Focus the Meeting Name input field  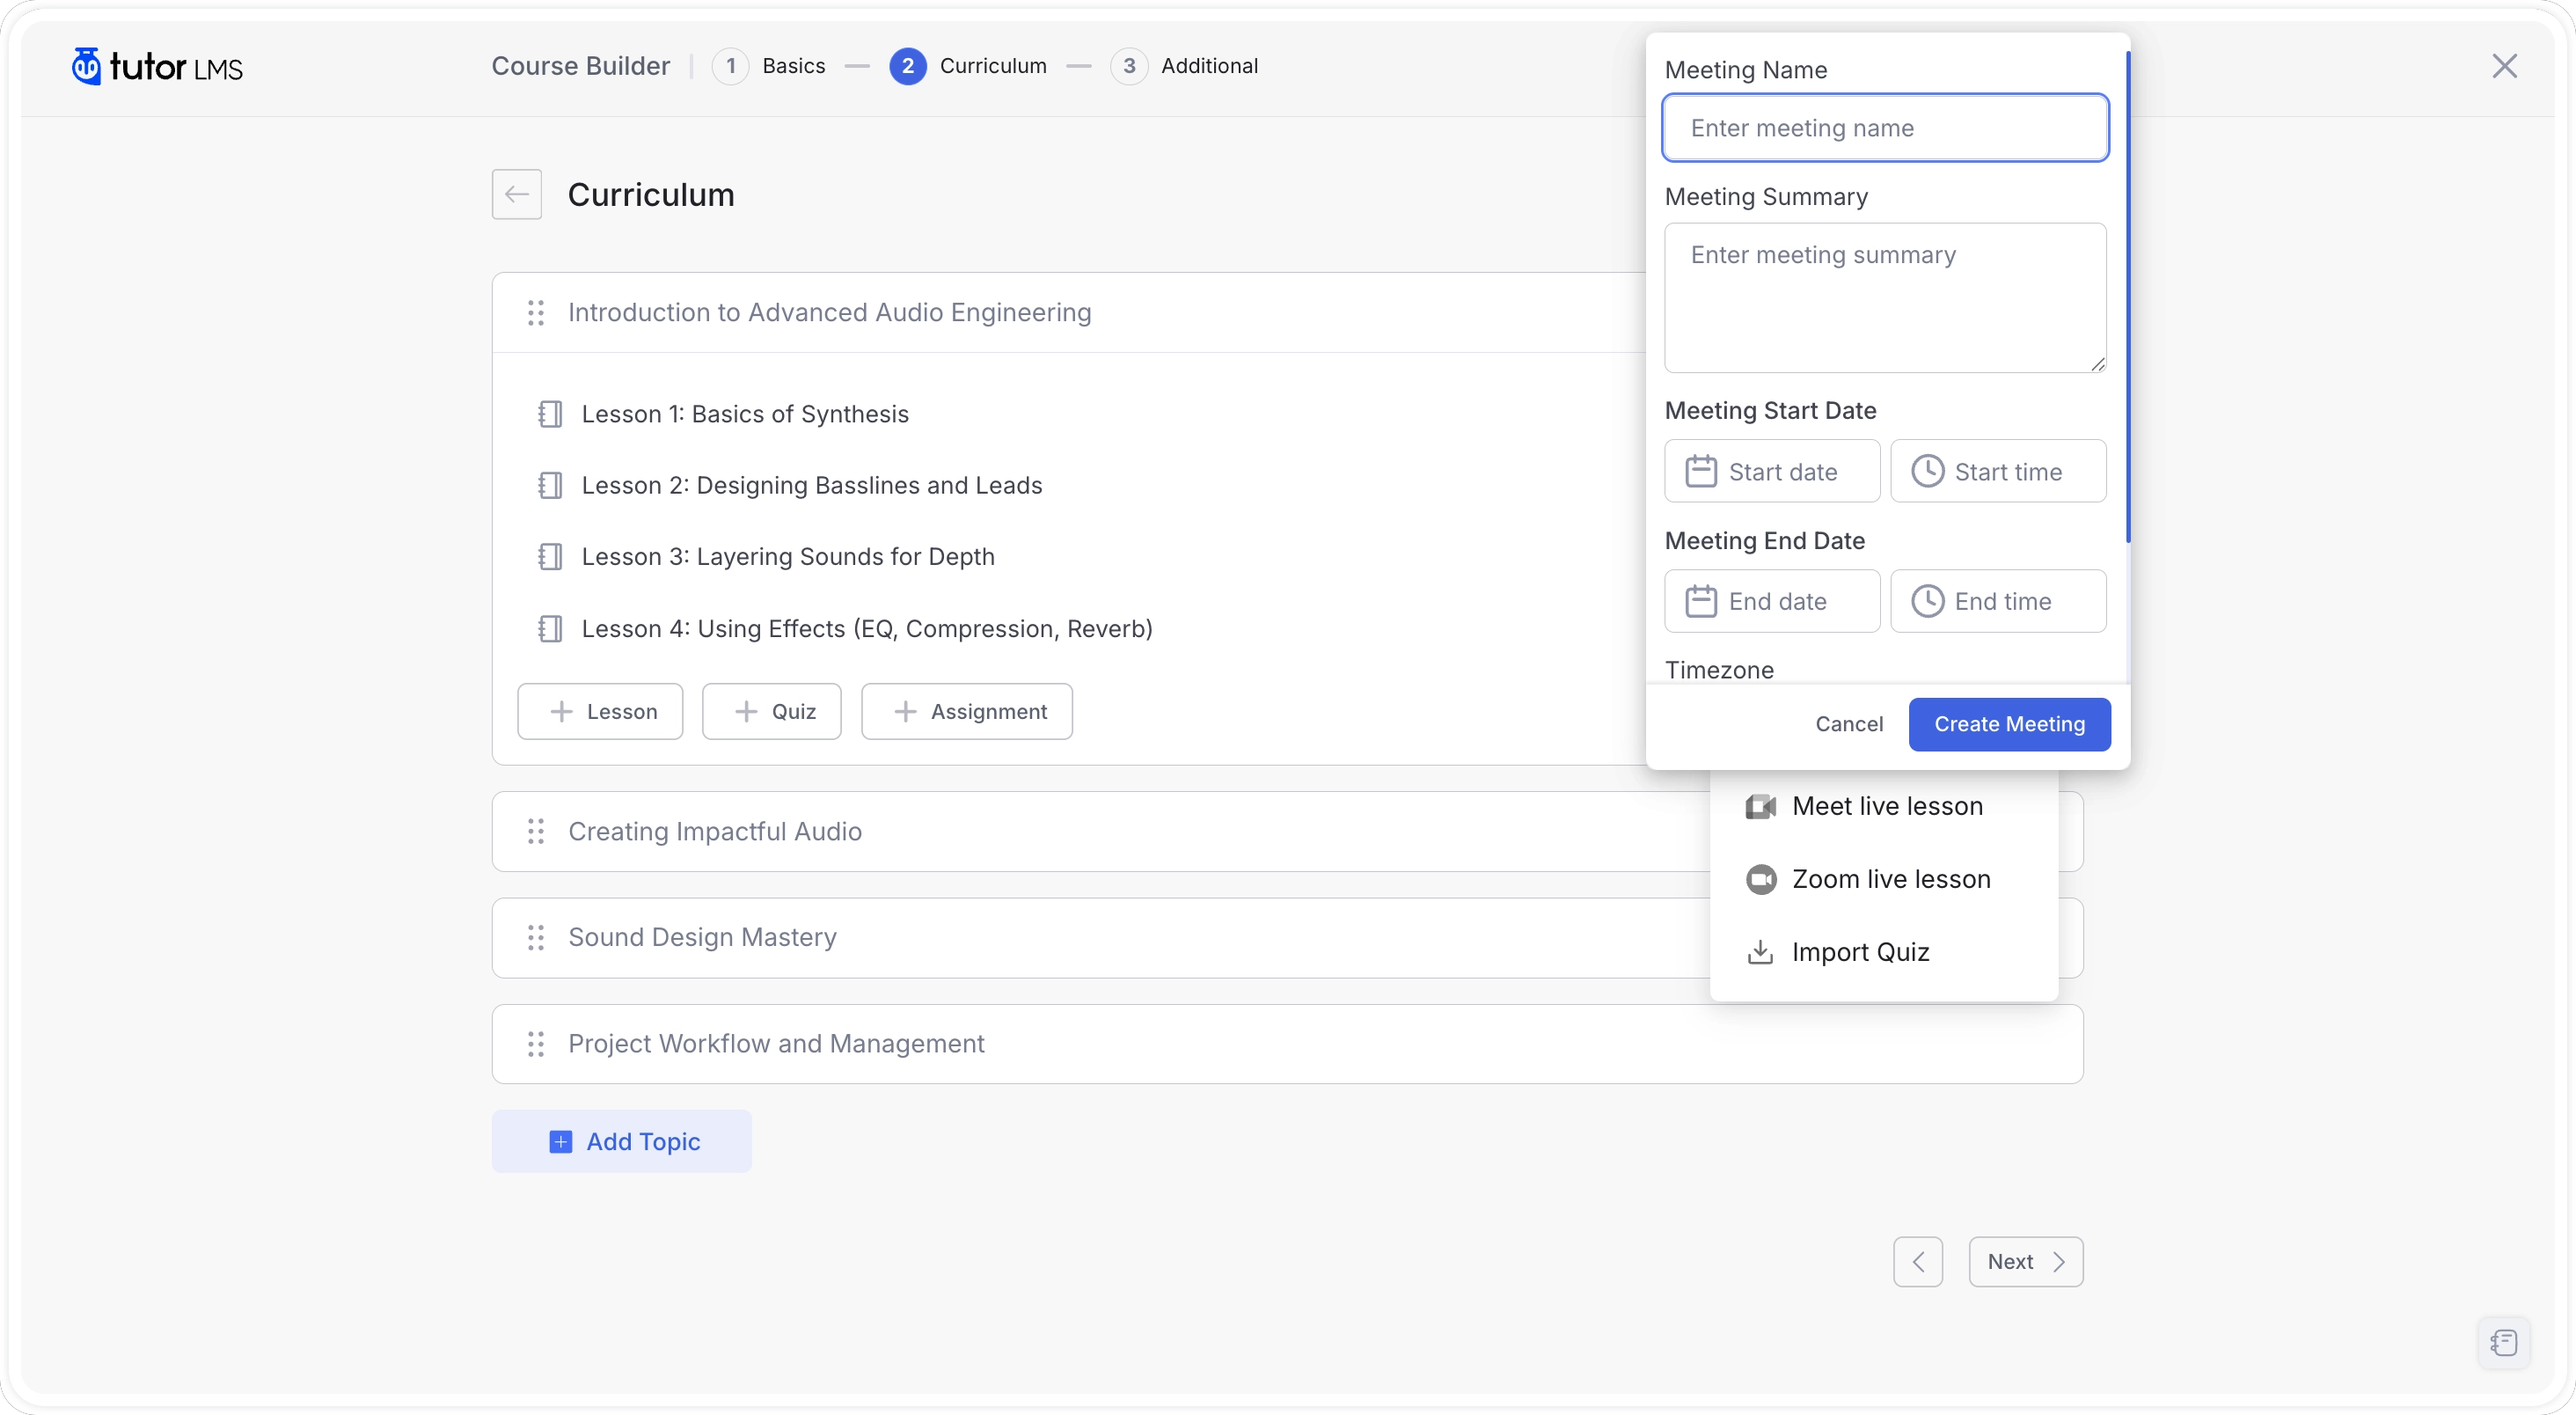(x=1885, y=128)
